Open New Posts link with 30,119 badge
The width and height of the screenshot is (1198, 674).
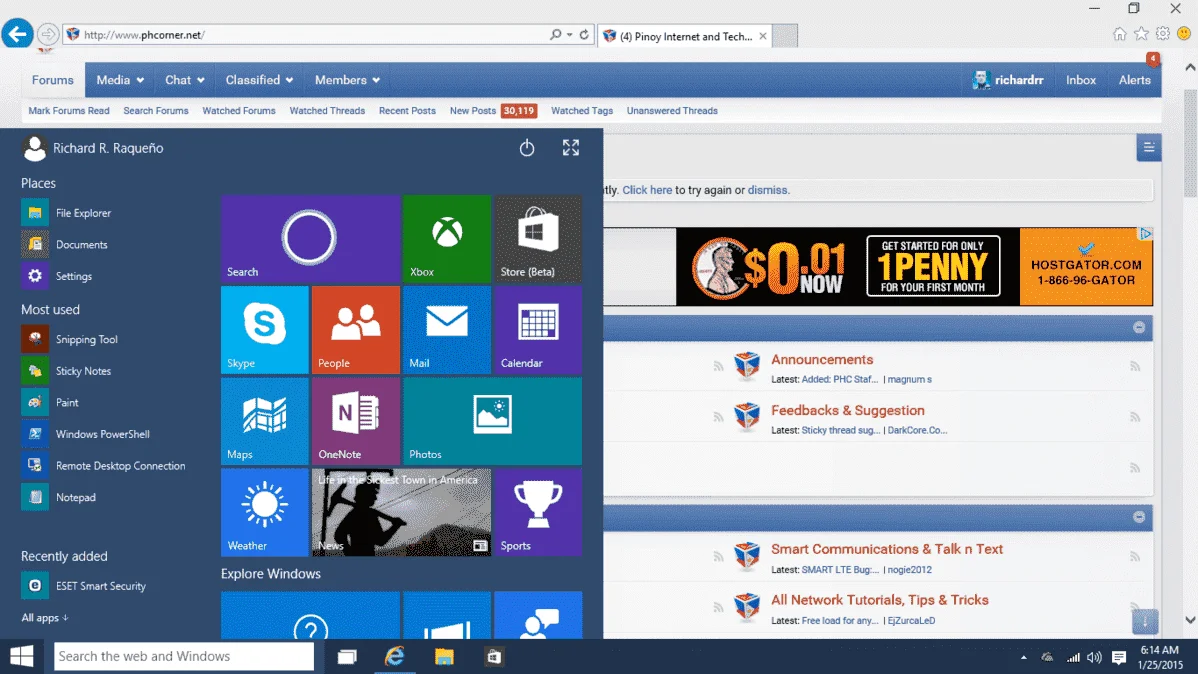[493, 111]
